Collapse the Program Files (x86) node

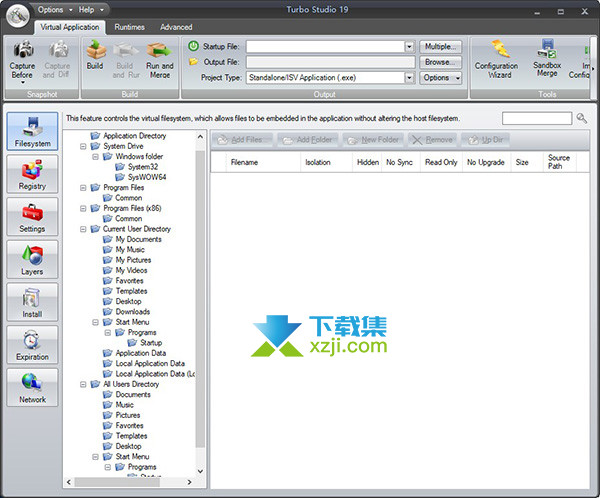(83, 208)
